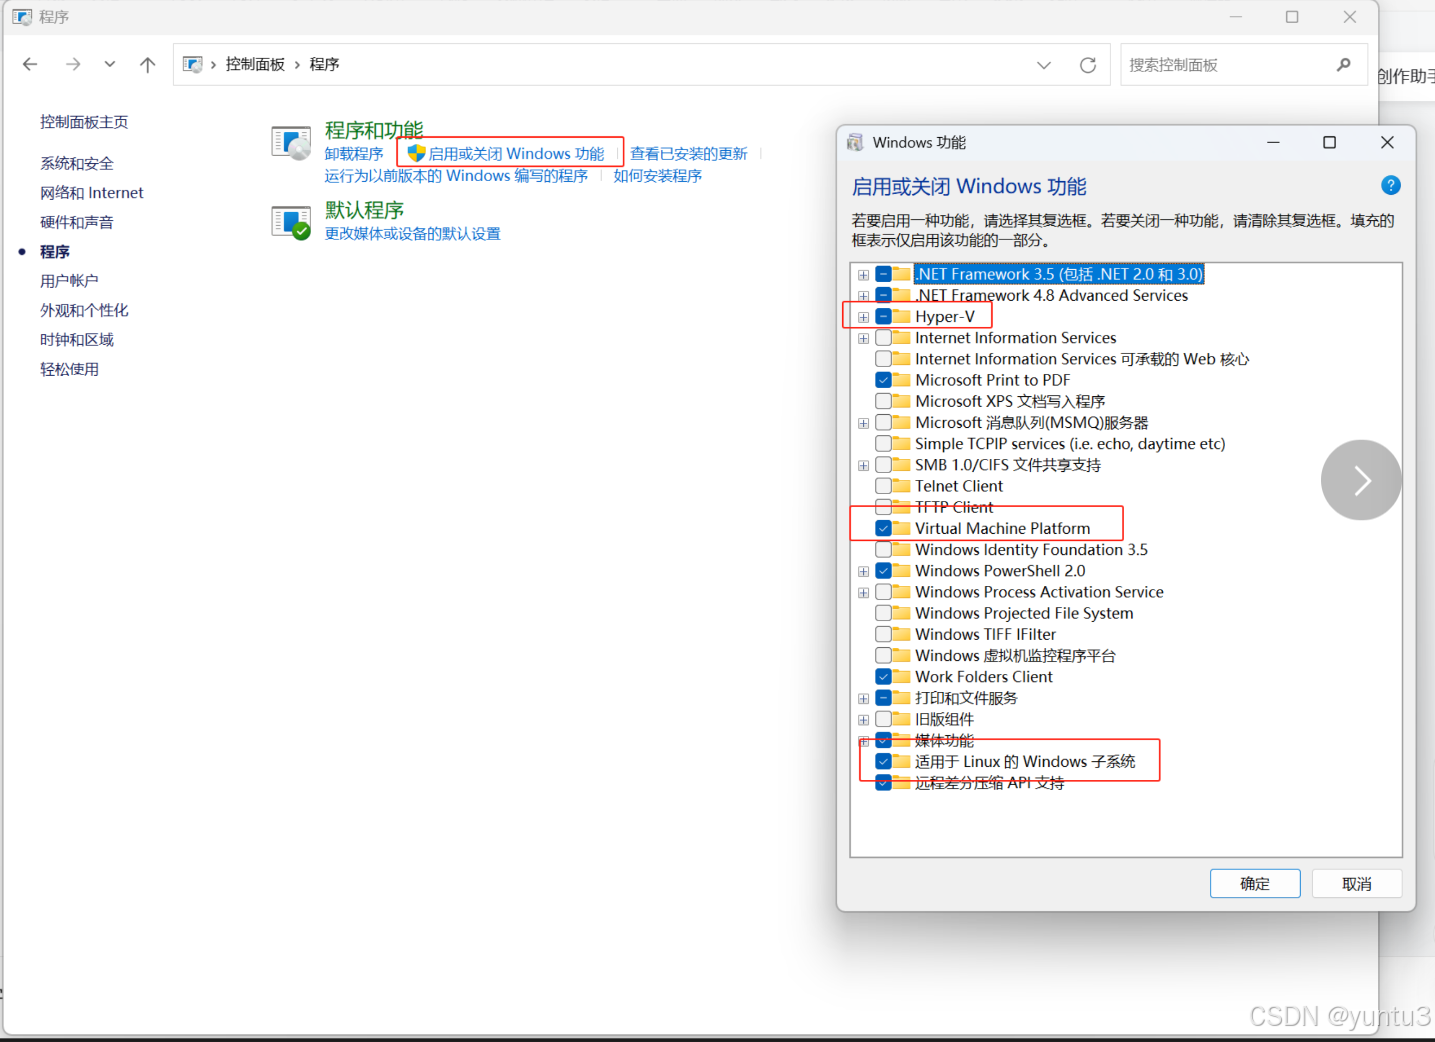Viewport: 1435px width, 1042px height.
Task: Click the refresh icon in address bar
Action: point(1088,64)
